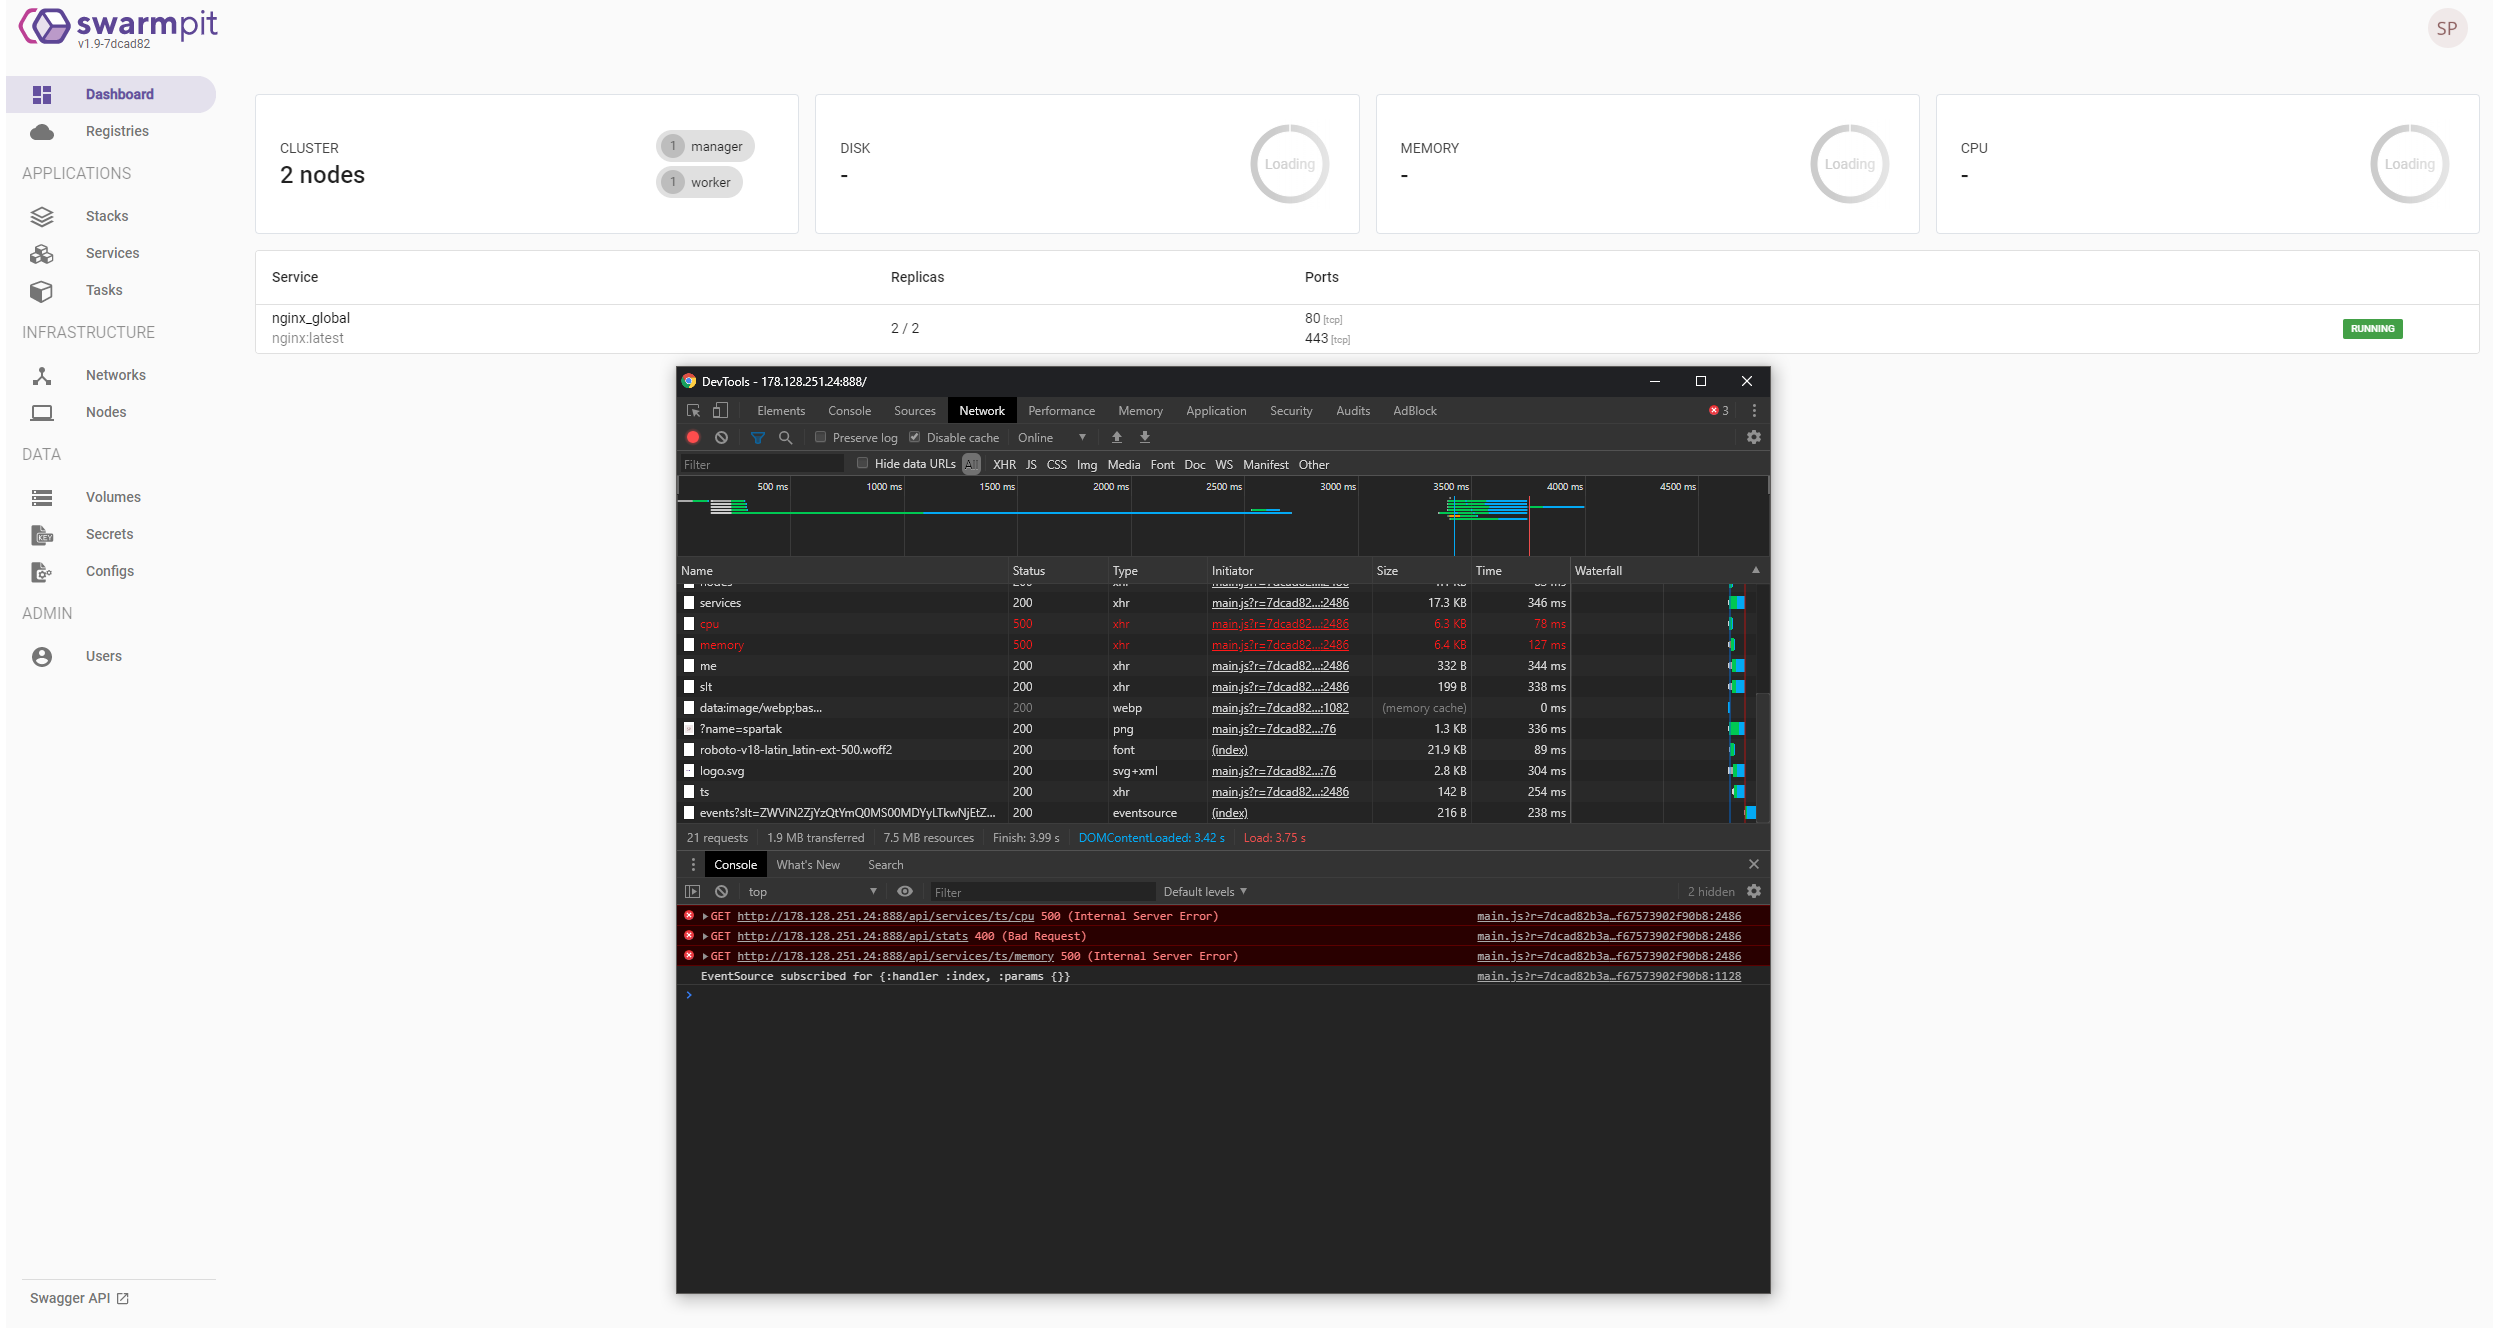Expand the api/services/ts/cpu error entry

pos(705,916)
